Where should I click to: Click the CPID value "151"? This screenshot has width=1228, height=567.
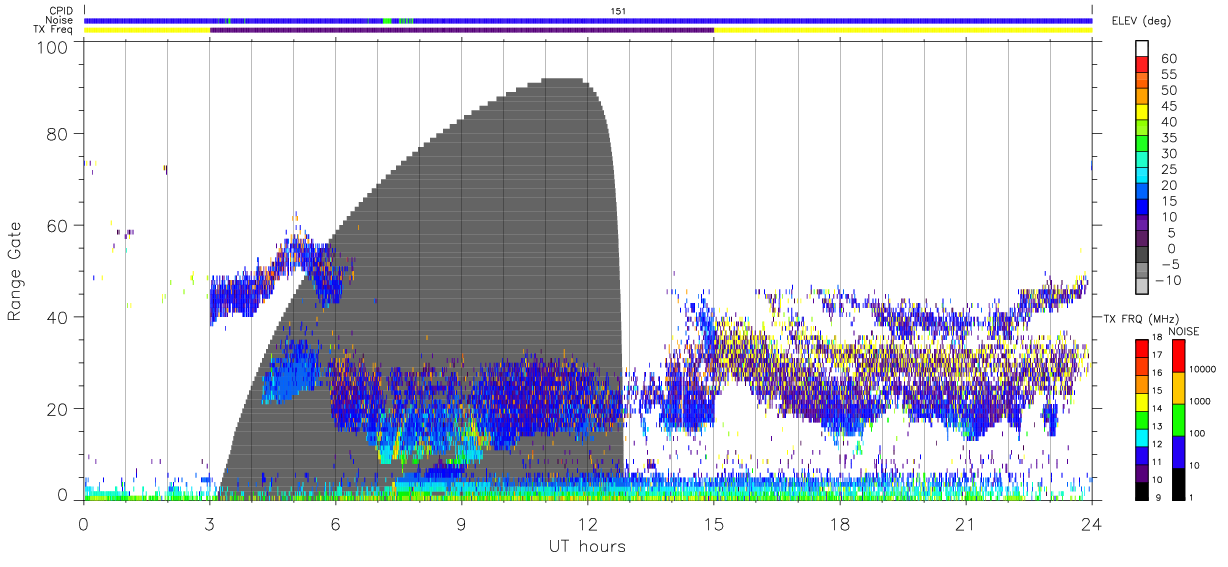pyautogui.click(x=619, y=11)
